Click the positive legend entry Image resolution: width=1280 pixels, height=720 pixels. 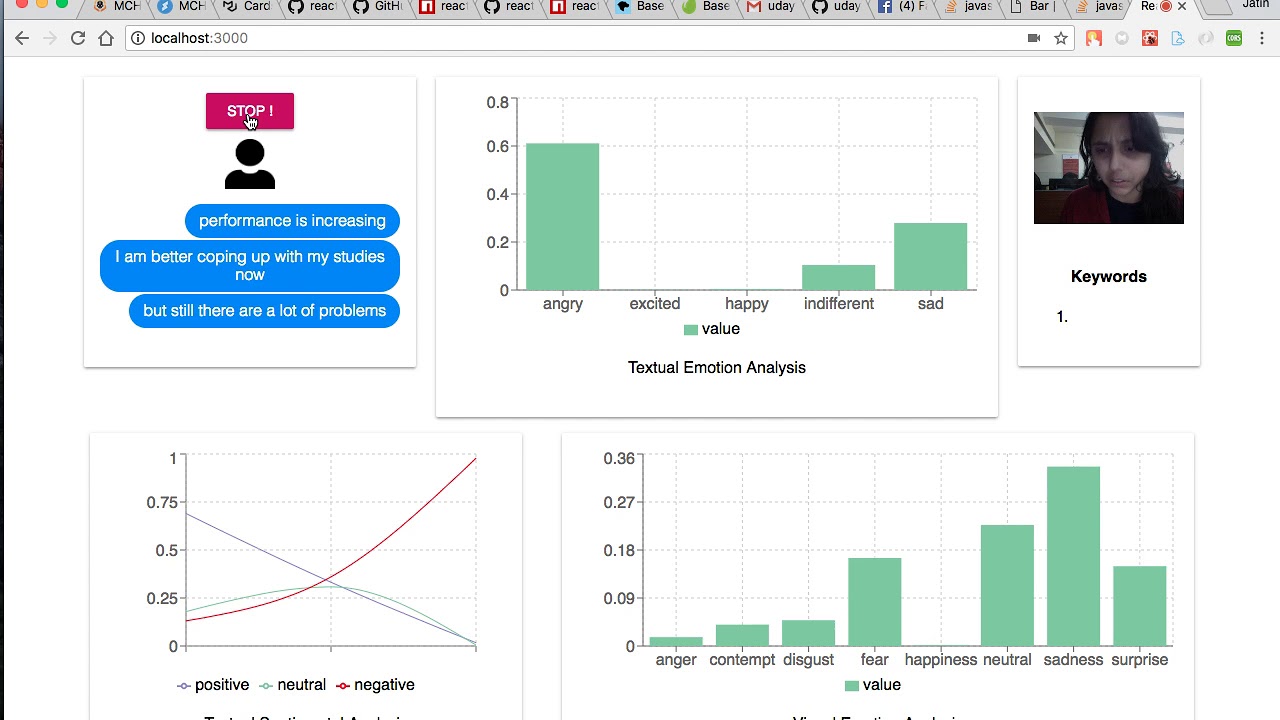[213, 685]
